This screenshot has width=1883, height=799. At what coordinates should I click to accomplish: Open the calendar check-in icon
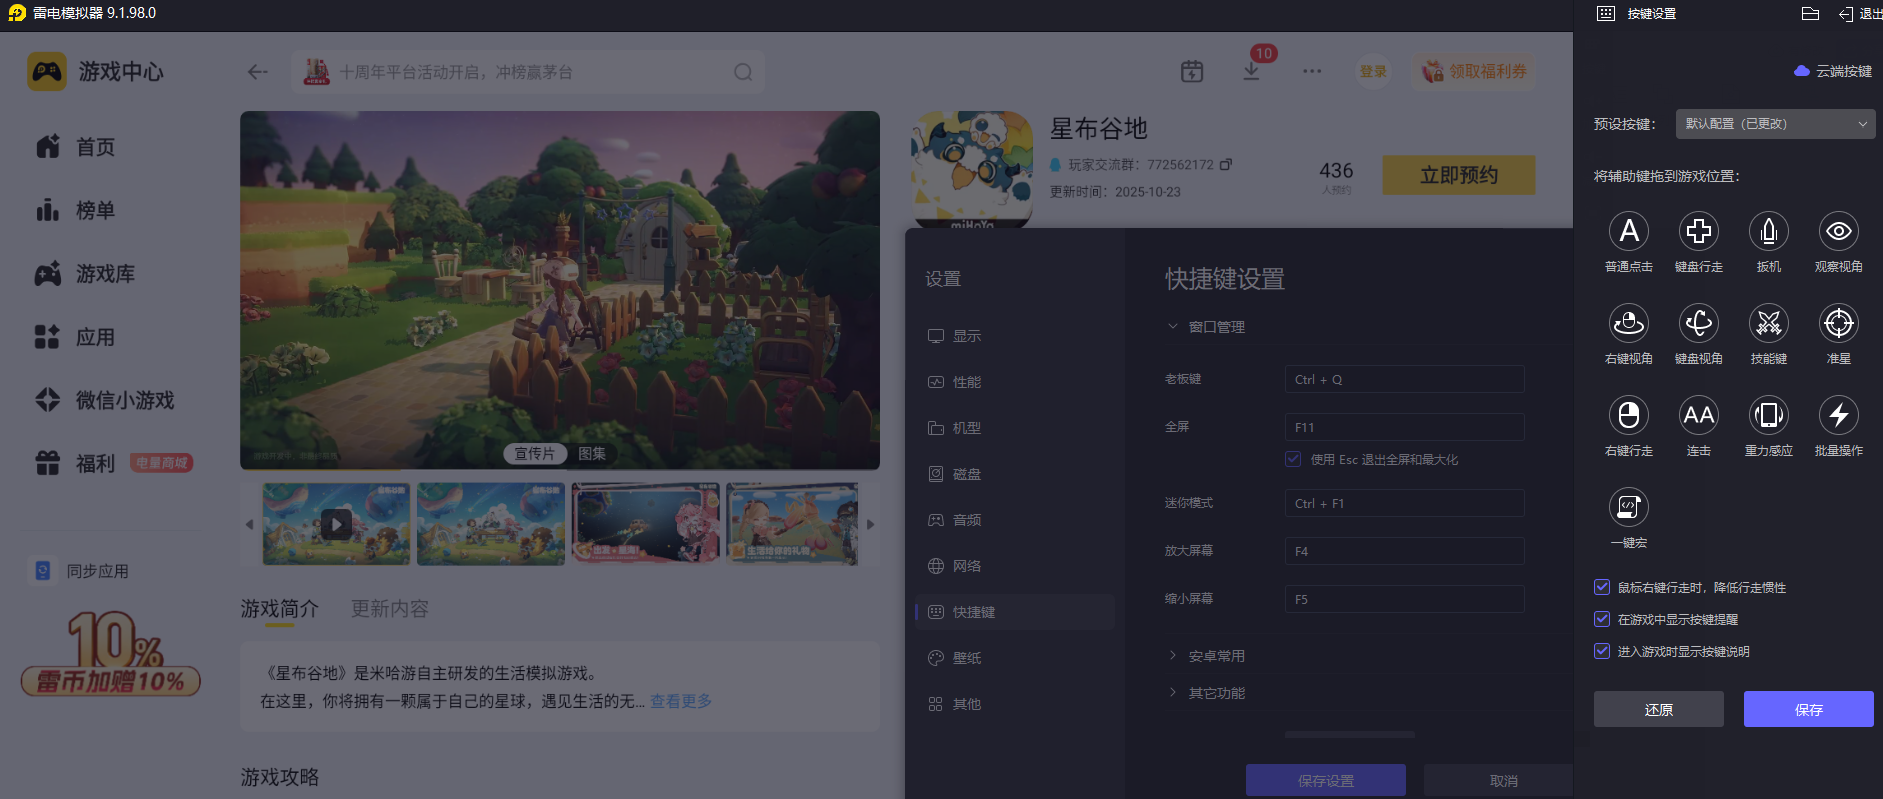click(x=1192, y=71)
